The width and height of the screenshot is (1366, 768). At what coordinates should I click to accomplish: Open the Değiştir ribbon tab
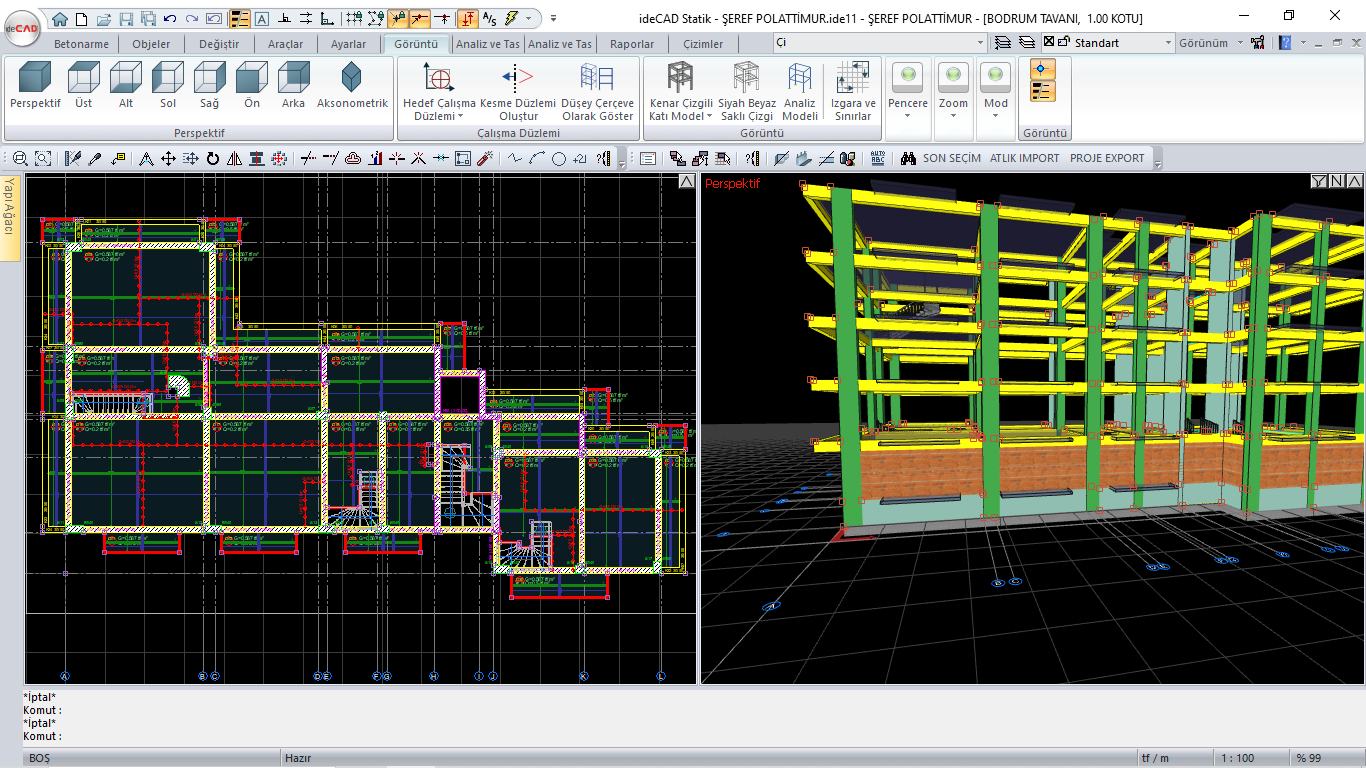(219, 44)
